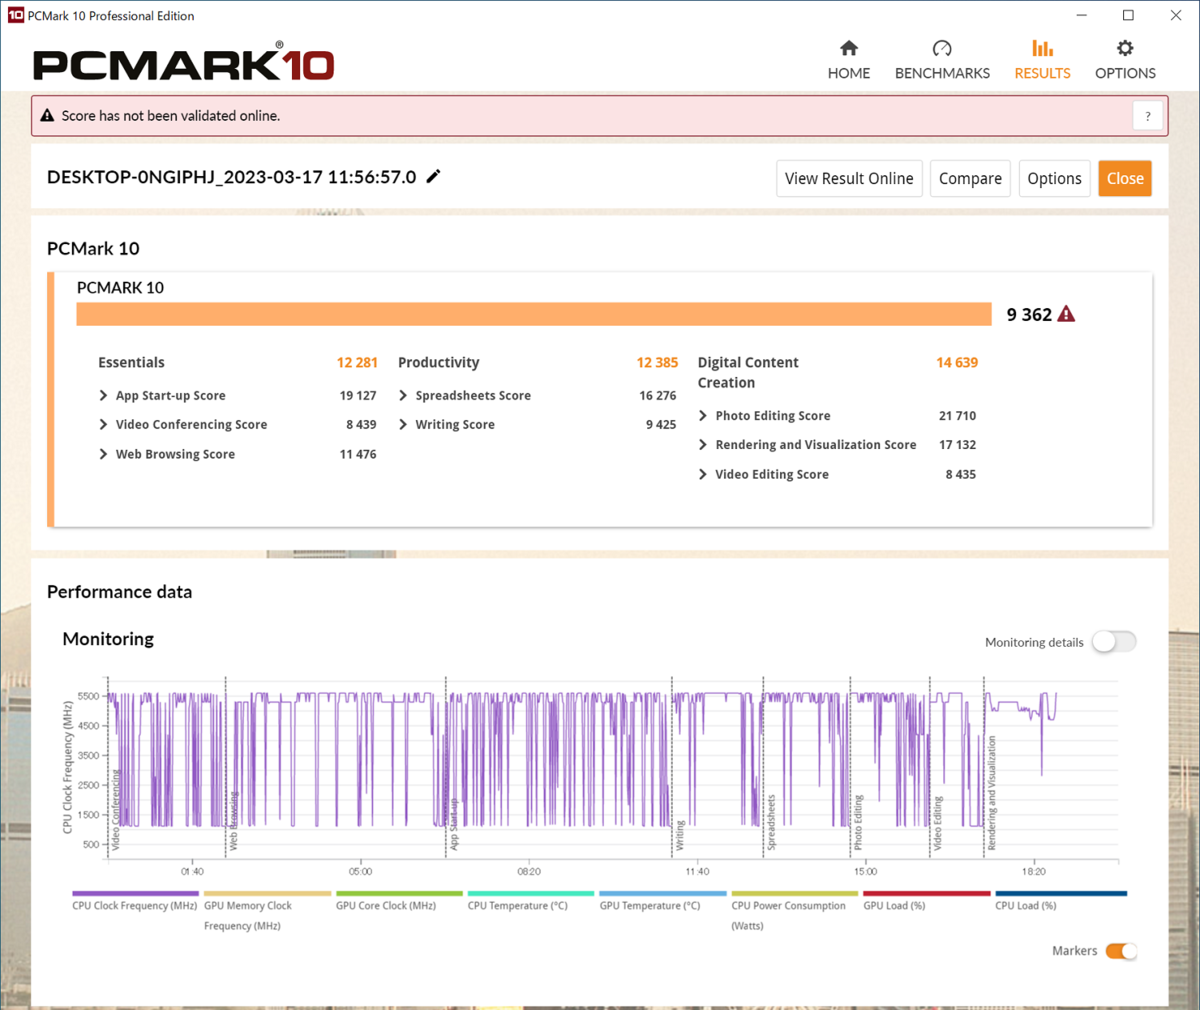Click View Result Online button
The height and width of the screenshot is (1010, 1200).
(849, 178)
